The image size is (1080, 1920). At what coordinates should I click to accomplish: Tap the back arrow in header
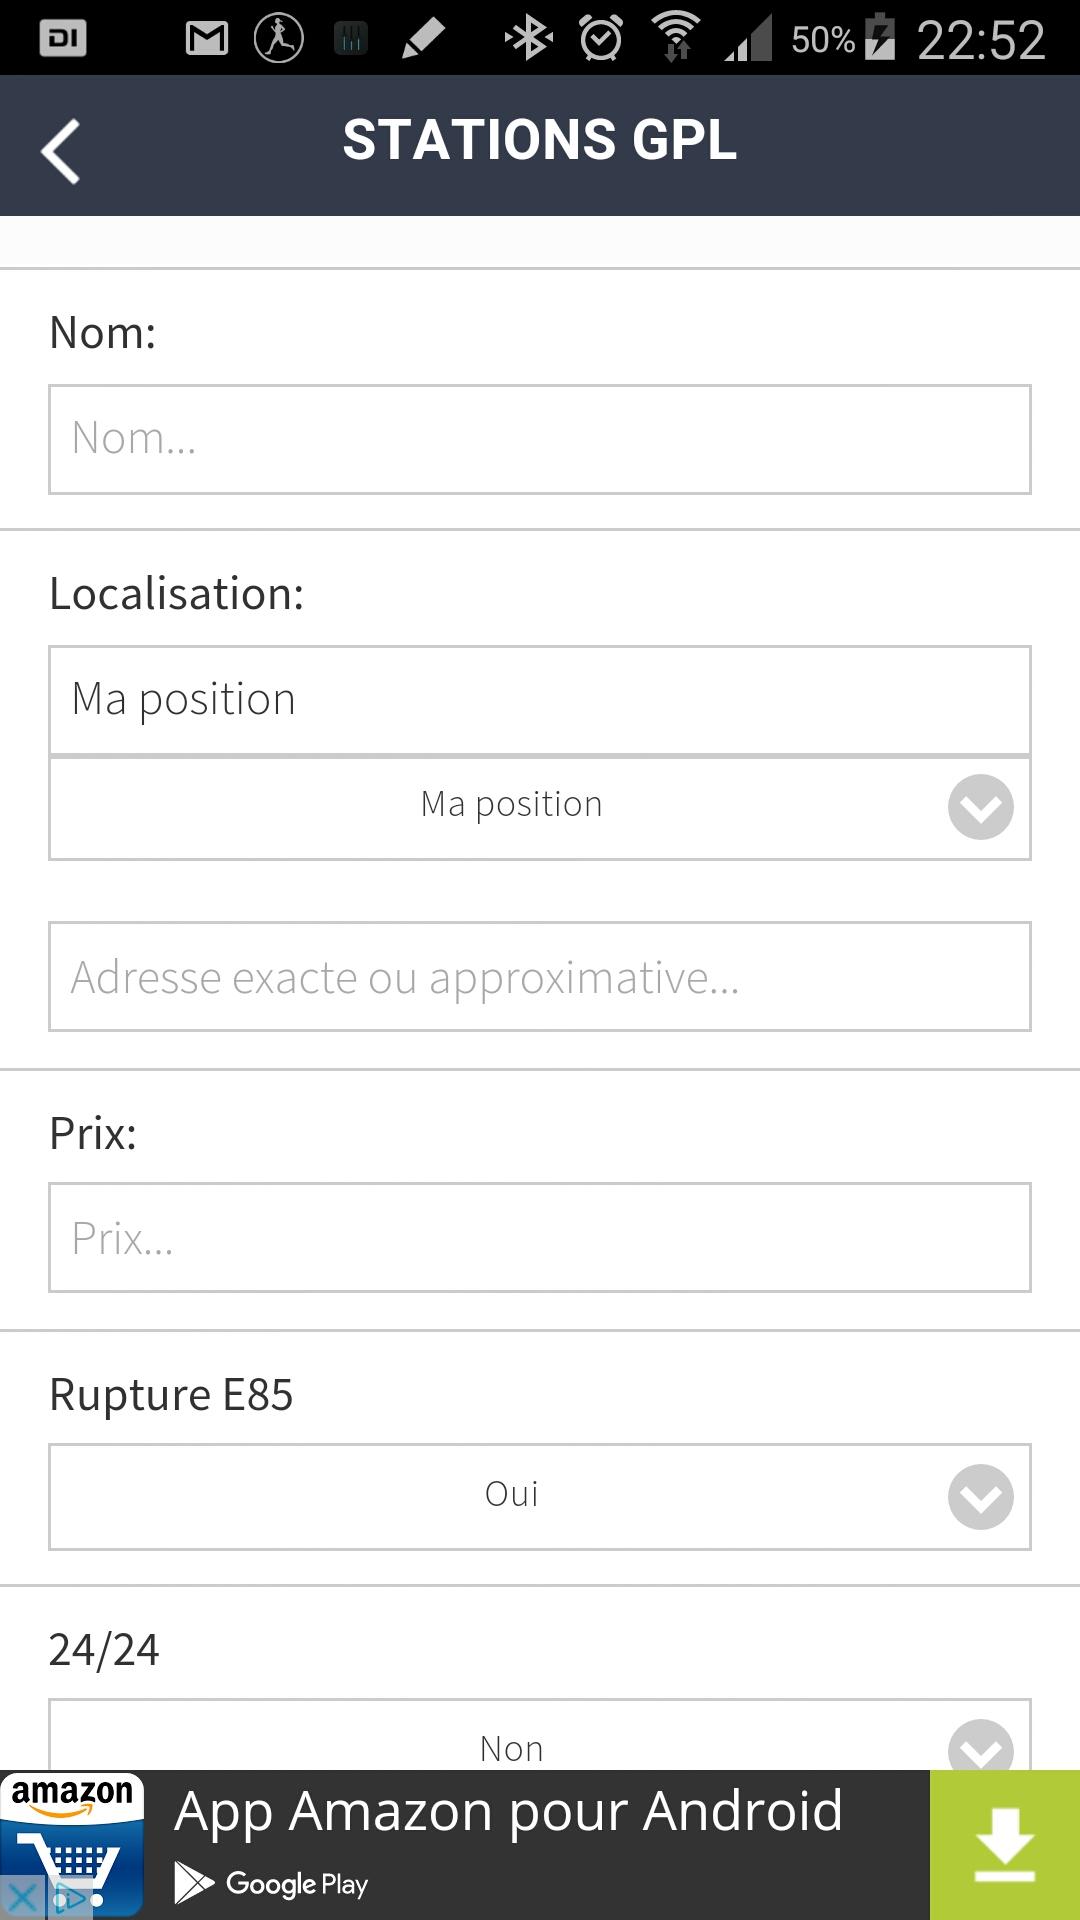point(60,151)
